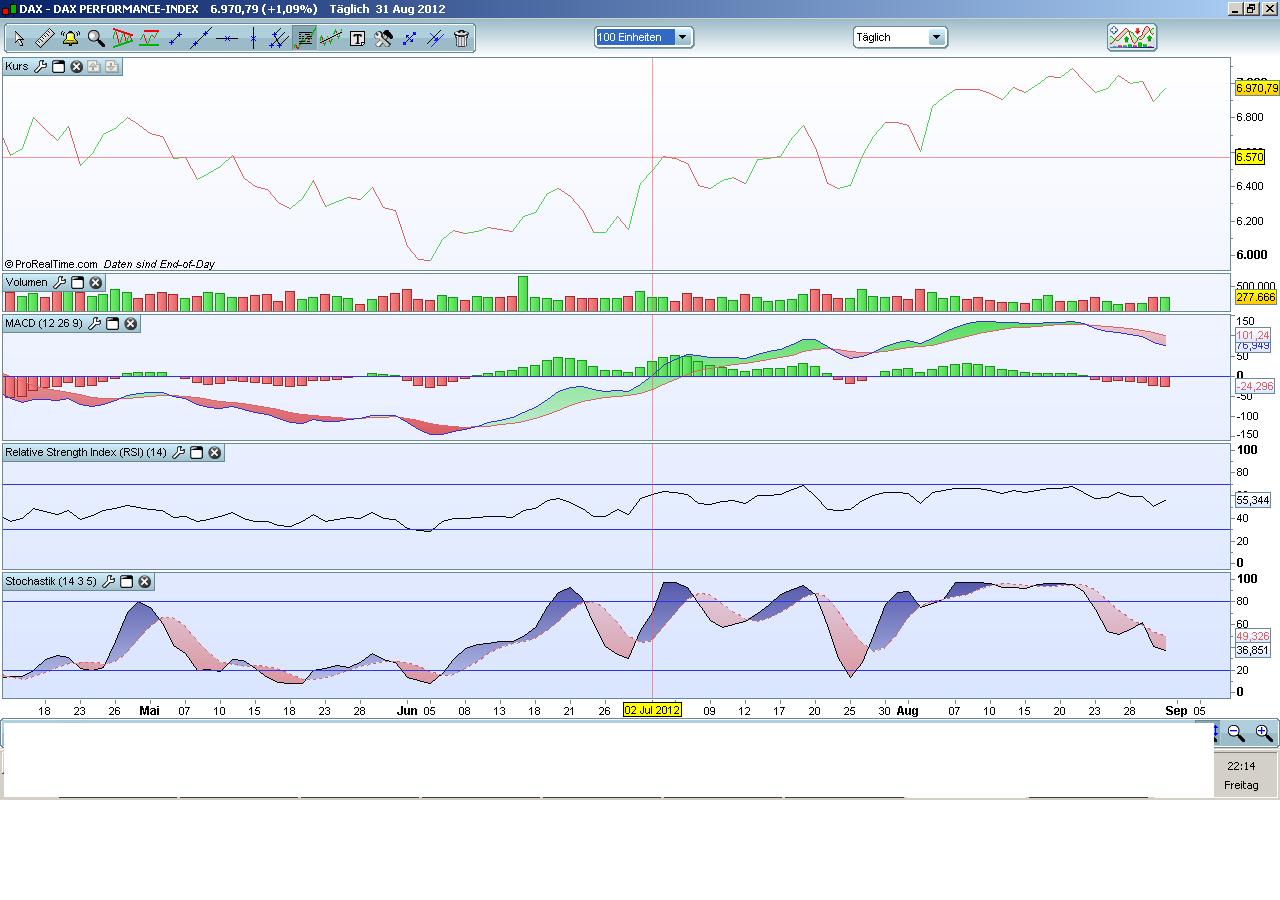Open MACD indicator settings wrench

(94, 324)
